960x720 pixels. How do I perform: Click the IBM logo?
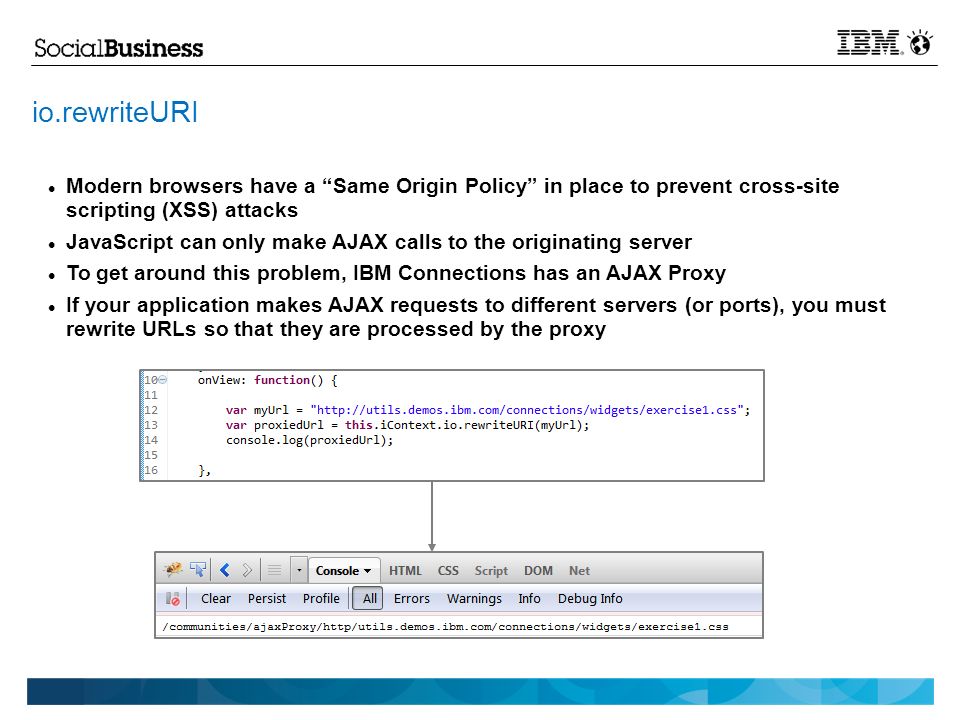(868, 42)
